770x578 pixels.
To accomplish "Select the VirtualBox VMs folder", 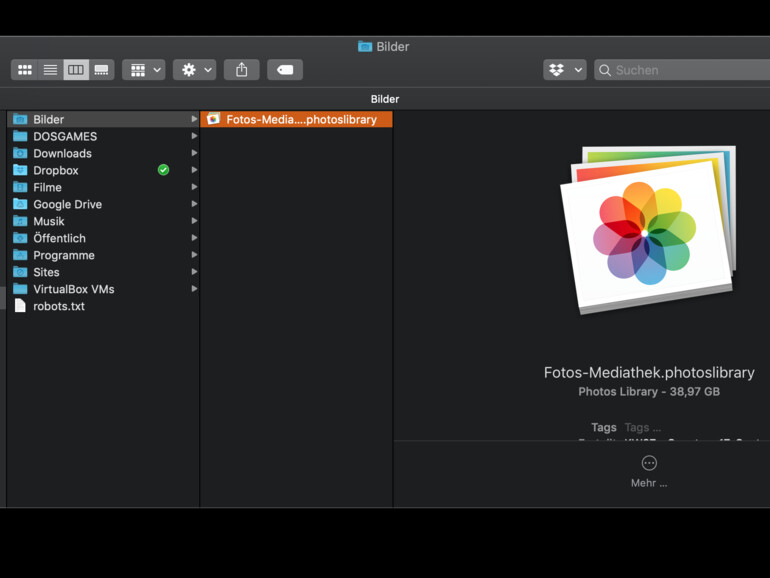I will 103,289.
